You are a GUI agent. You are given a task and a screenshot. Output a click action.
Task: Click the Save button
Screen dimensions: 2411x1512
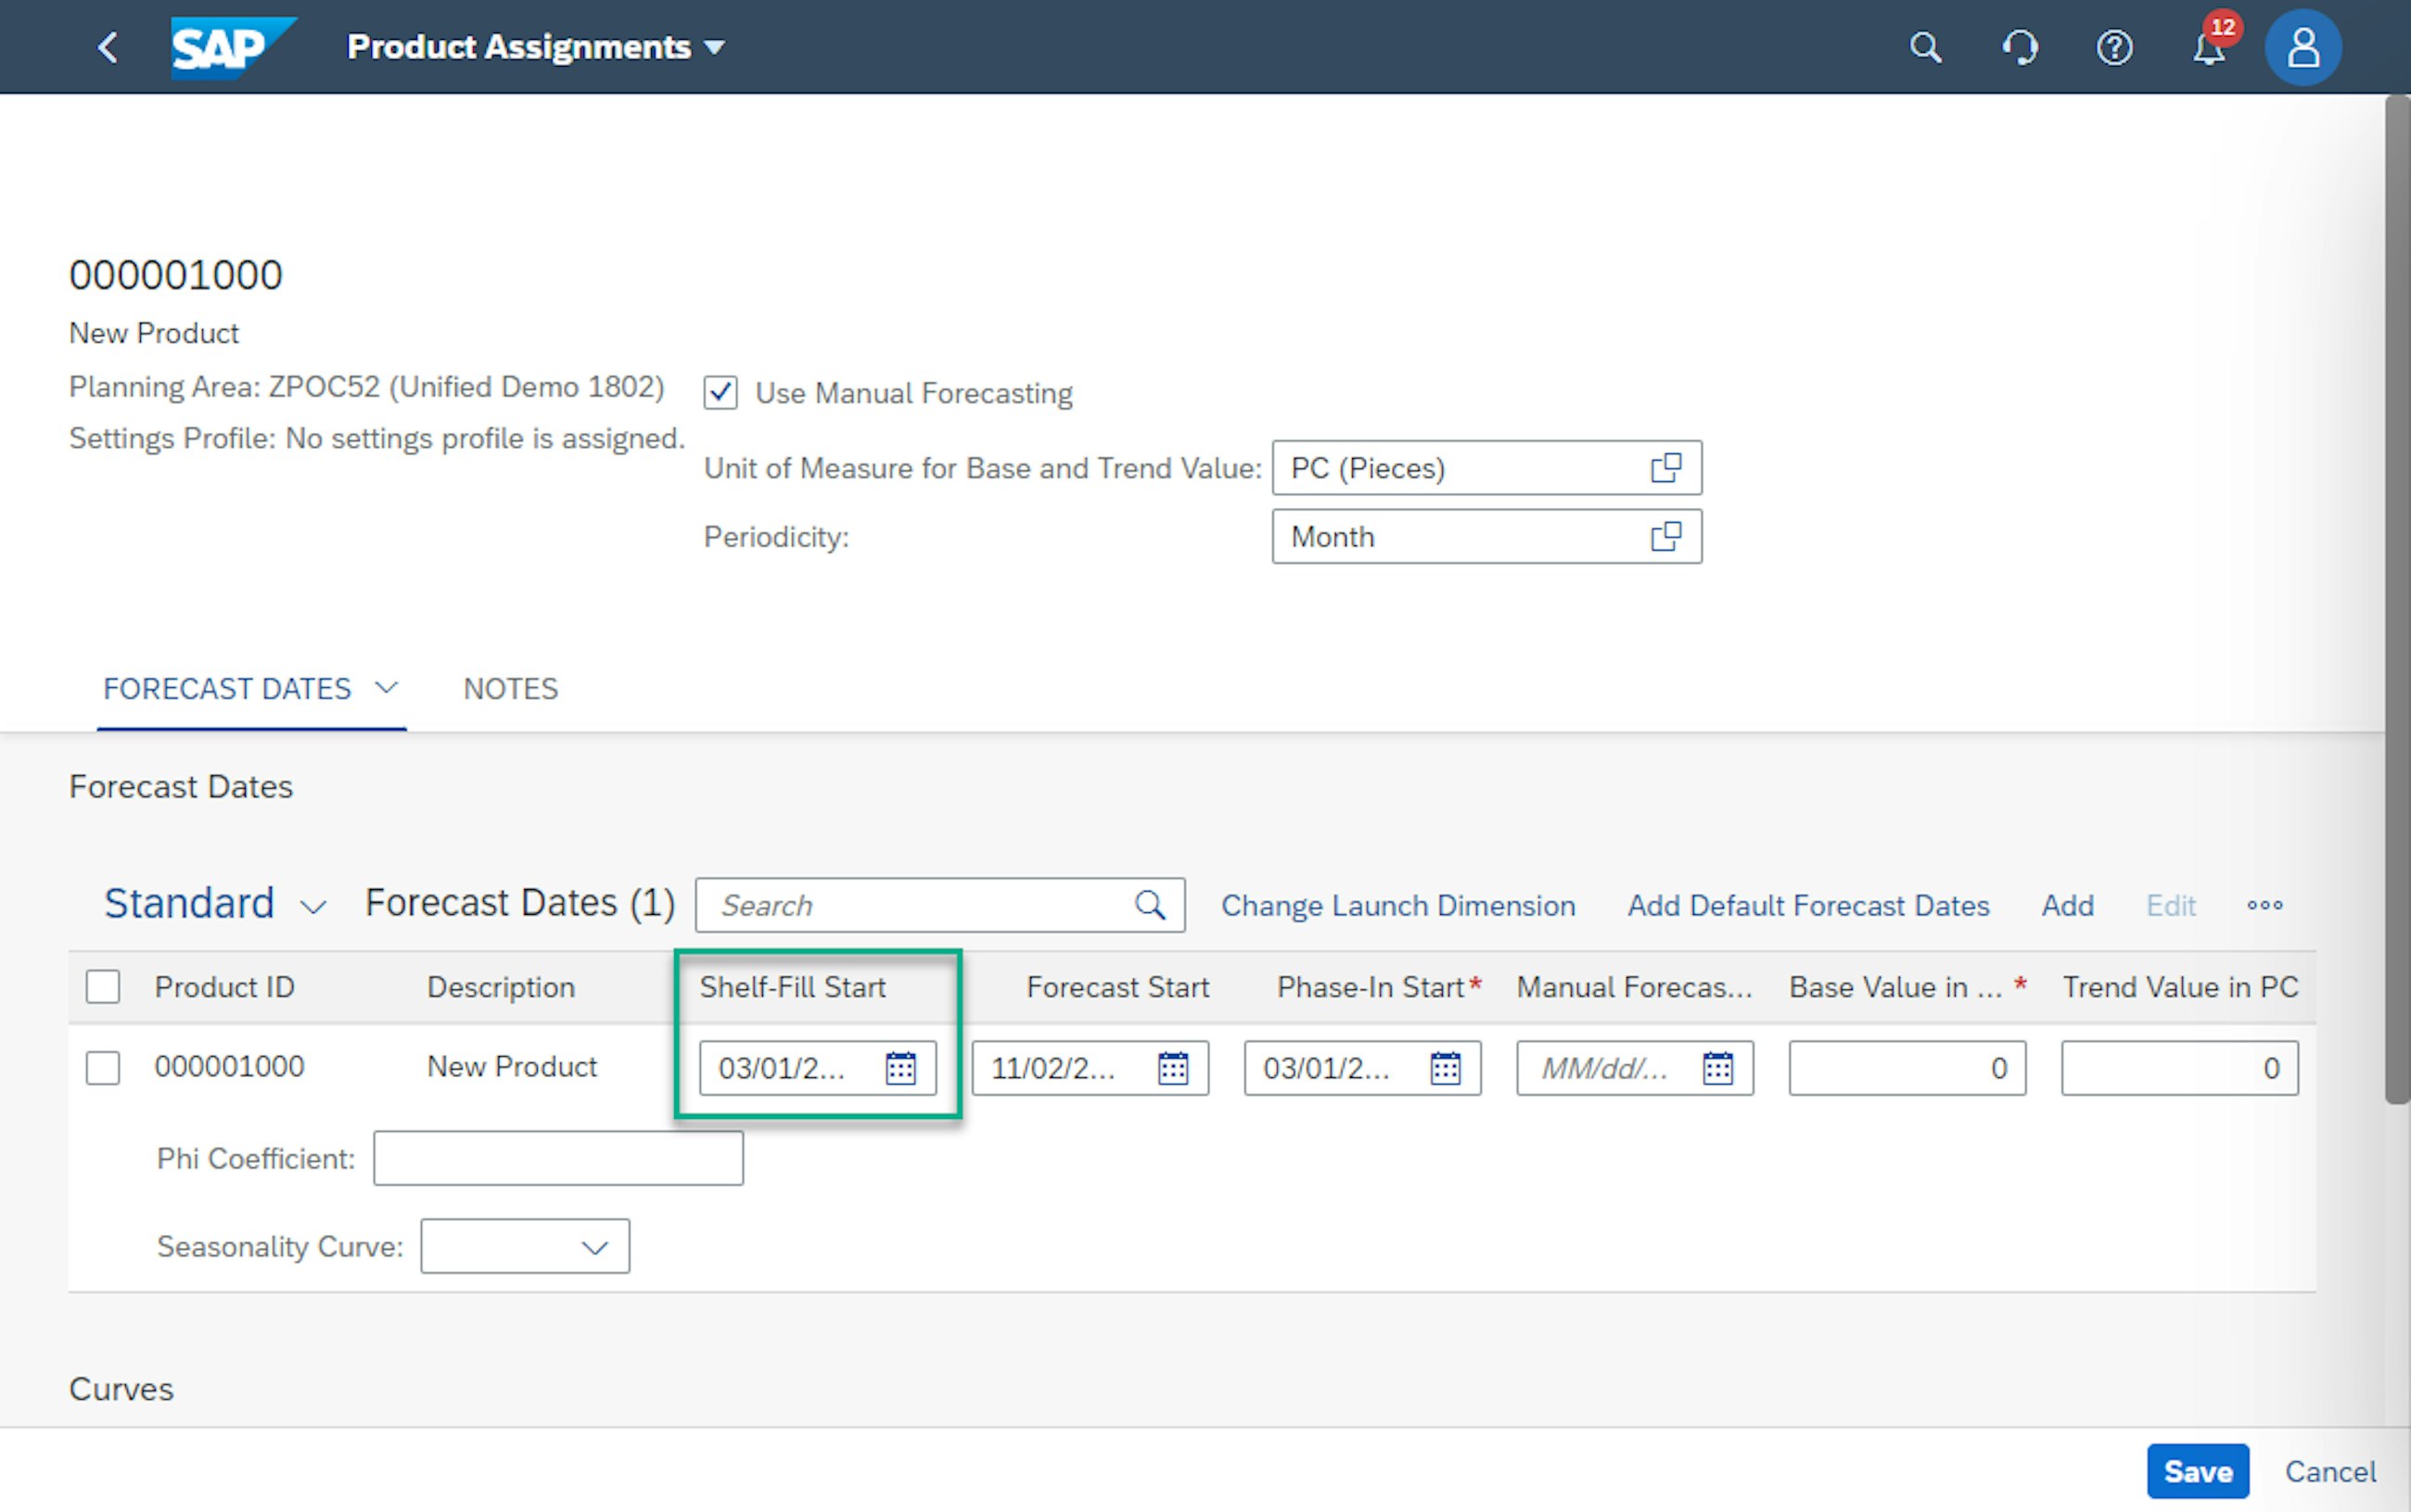[2197, 1471]
